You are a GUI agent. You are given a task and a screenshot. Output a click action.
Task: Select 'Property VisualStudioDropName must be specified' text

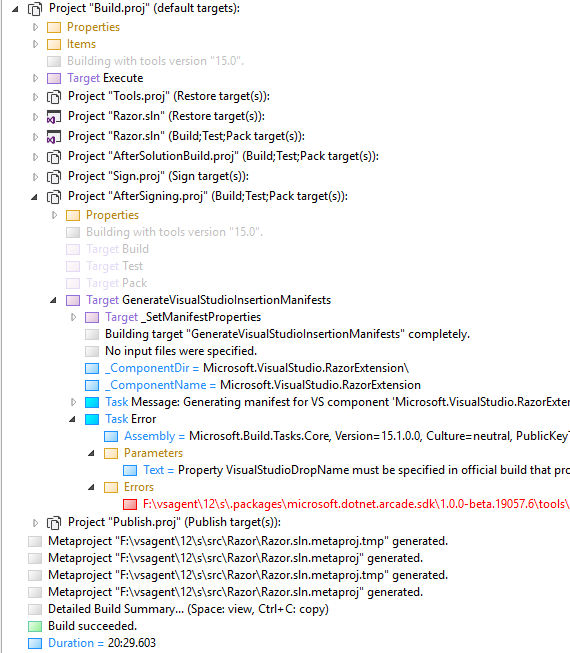click(373, 471)
